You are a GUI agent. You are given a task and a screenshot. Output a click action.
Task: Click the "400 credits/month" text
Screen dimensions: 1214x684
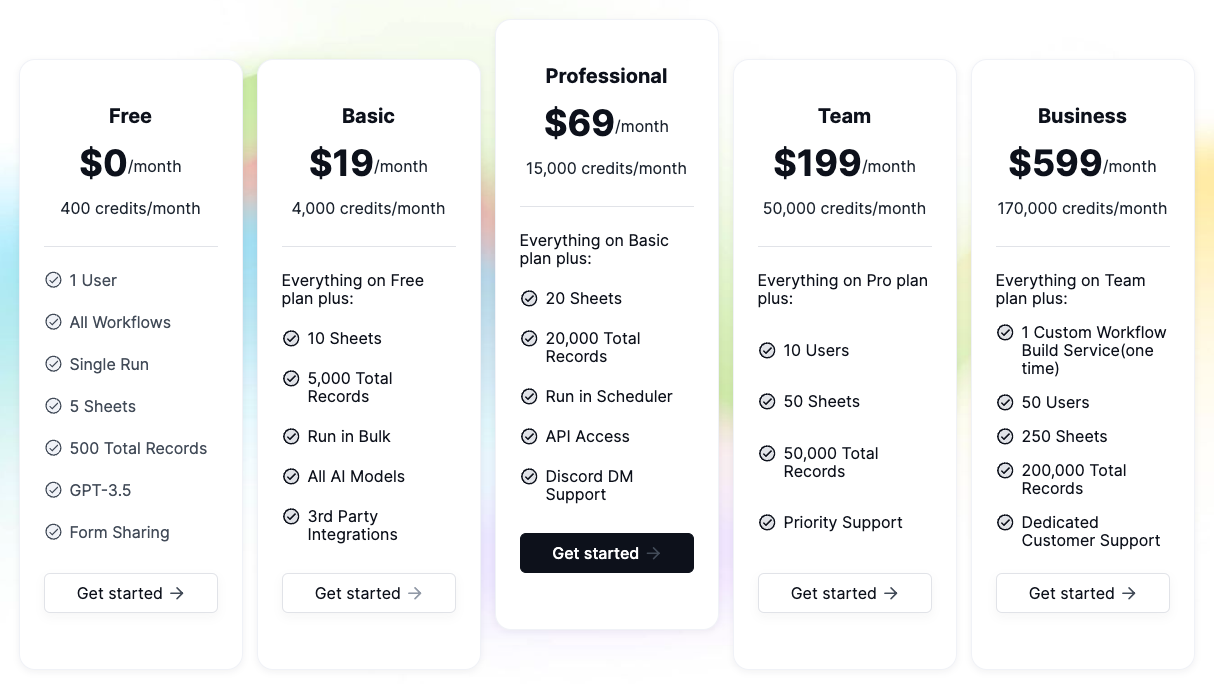click(x=130, y=208)
